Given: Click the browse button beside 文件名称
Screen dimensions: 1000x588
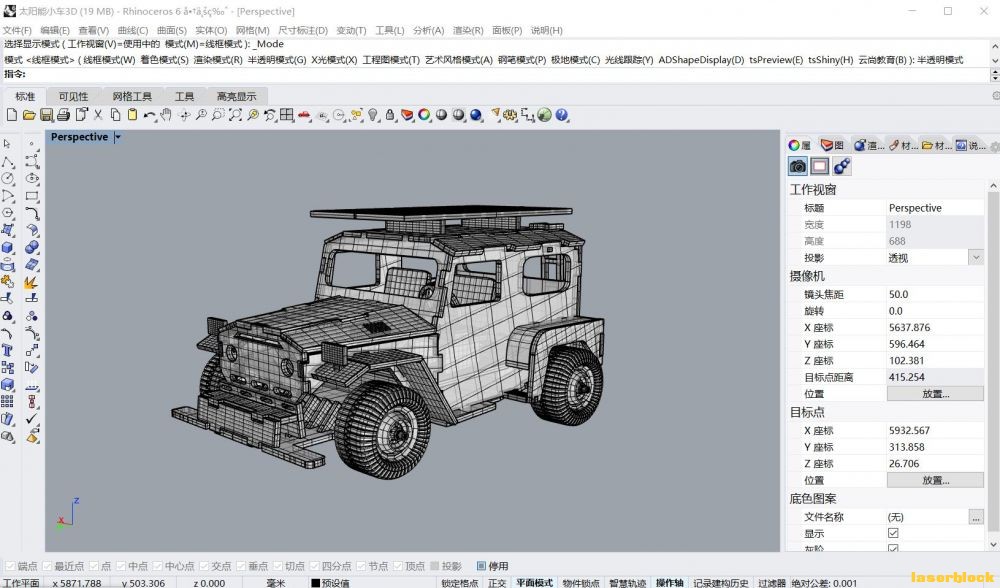Looking at the screenshot, I should coord(976,517).
